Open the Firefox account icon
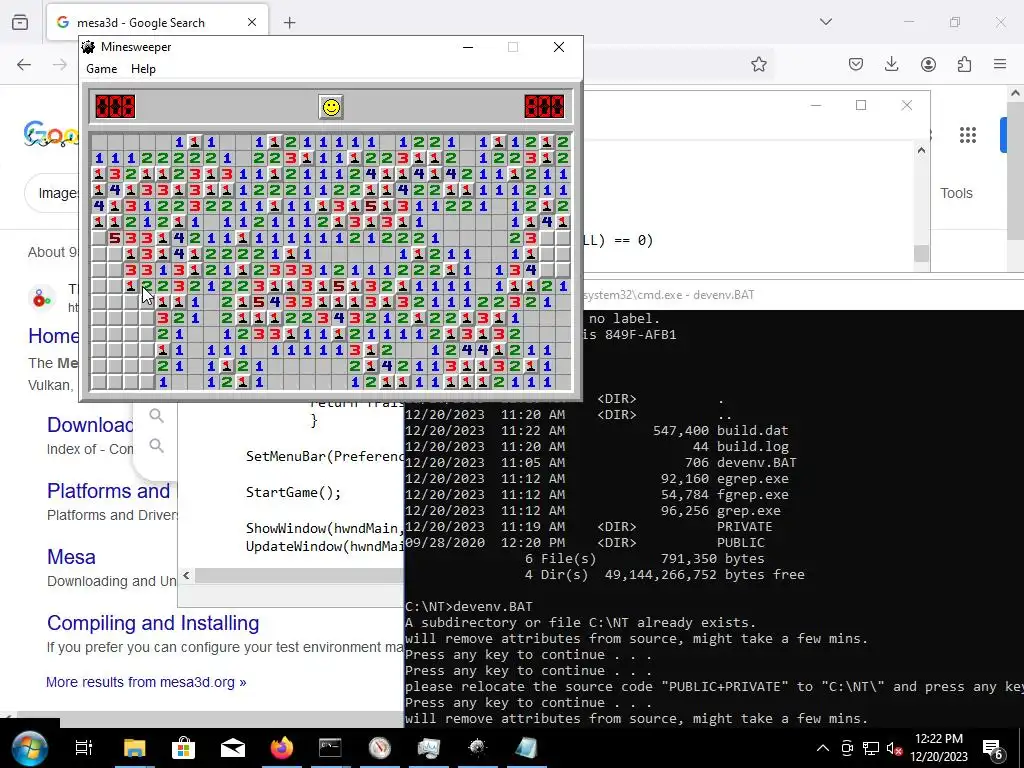This screenshot has height=768, width=1024. click(x=928, y=64)
